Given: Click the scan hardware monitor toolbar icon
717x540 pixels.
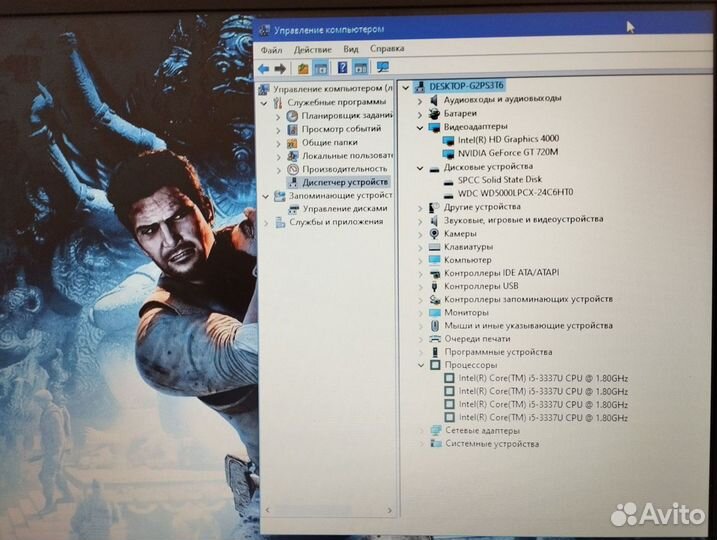Looking at the screenshot, I should pos(382,68).
